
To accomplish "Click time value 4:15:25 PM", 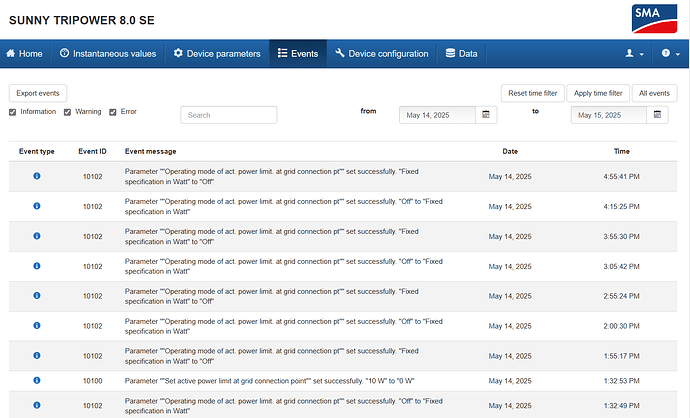I will 621,206.
